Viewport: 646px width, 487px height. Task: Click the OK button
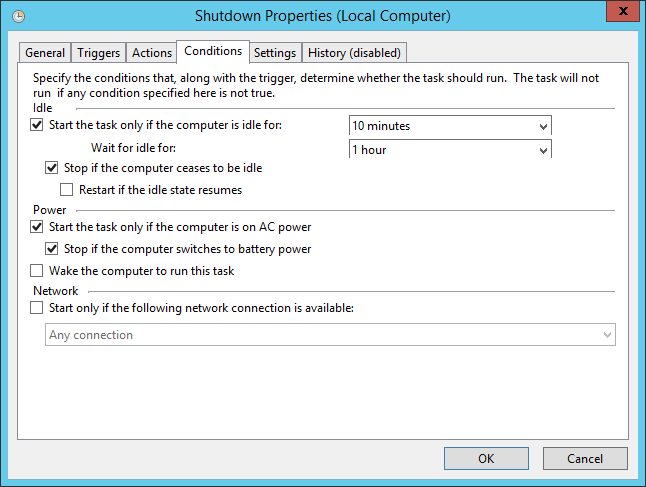click(486, 459)
